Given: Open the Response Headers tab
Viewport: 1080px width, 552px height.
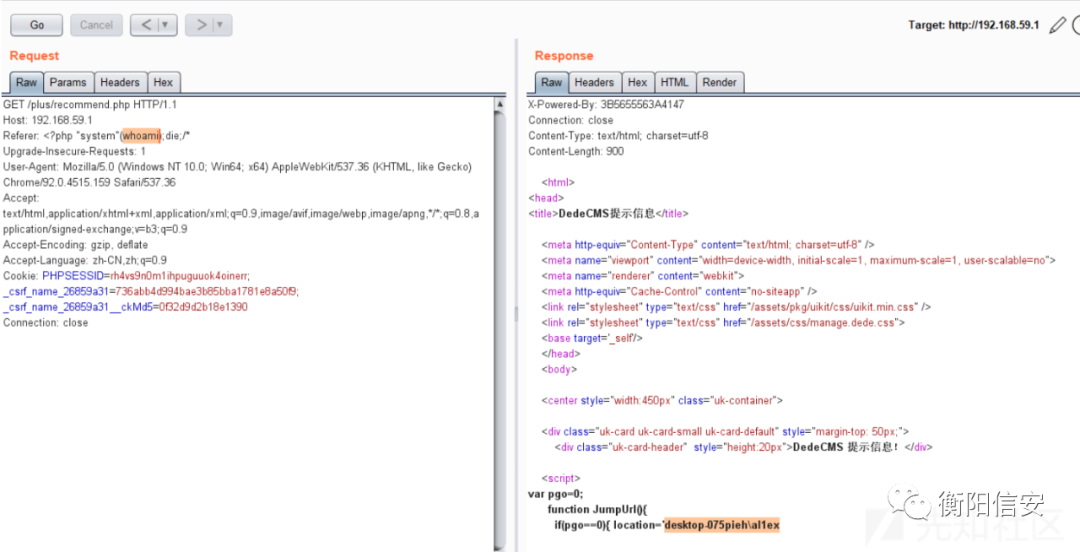Looking at the screenshot, I should (x=594, y=82).
